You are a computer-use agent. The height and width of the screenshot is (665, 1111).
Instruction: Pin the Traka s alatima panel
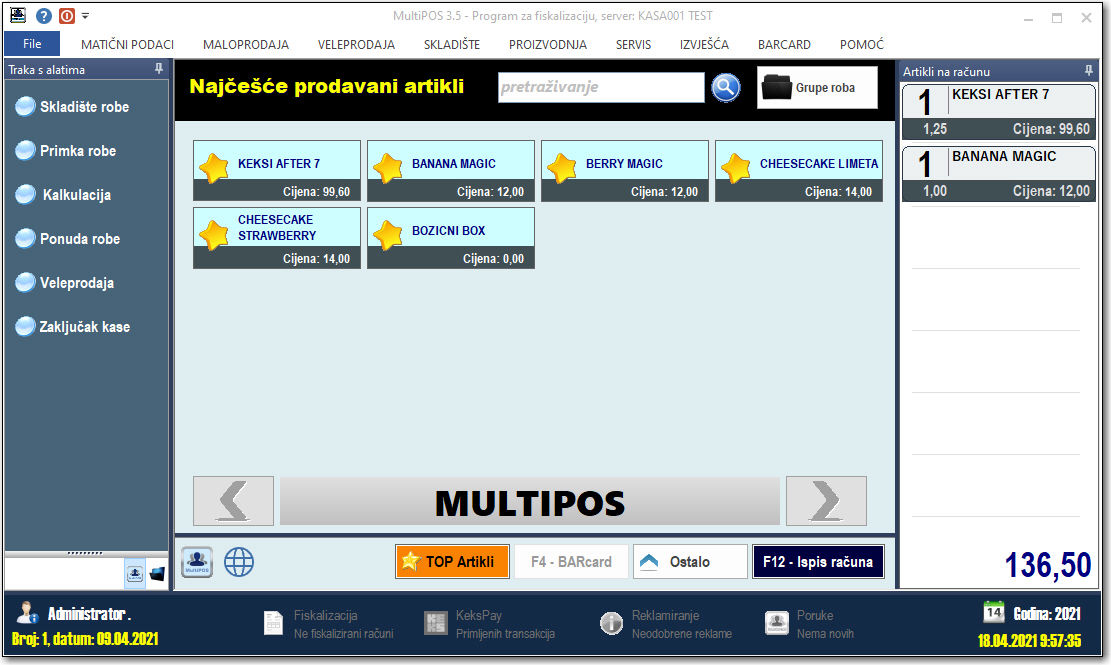coord(159,69)
